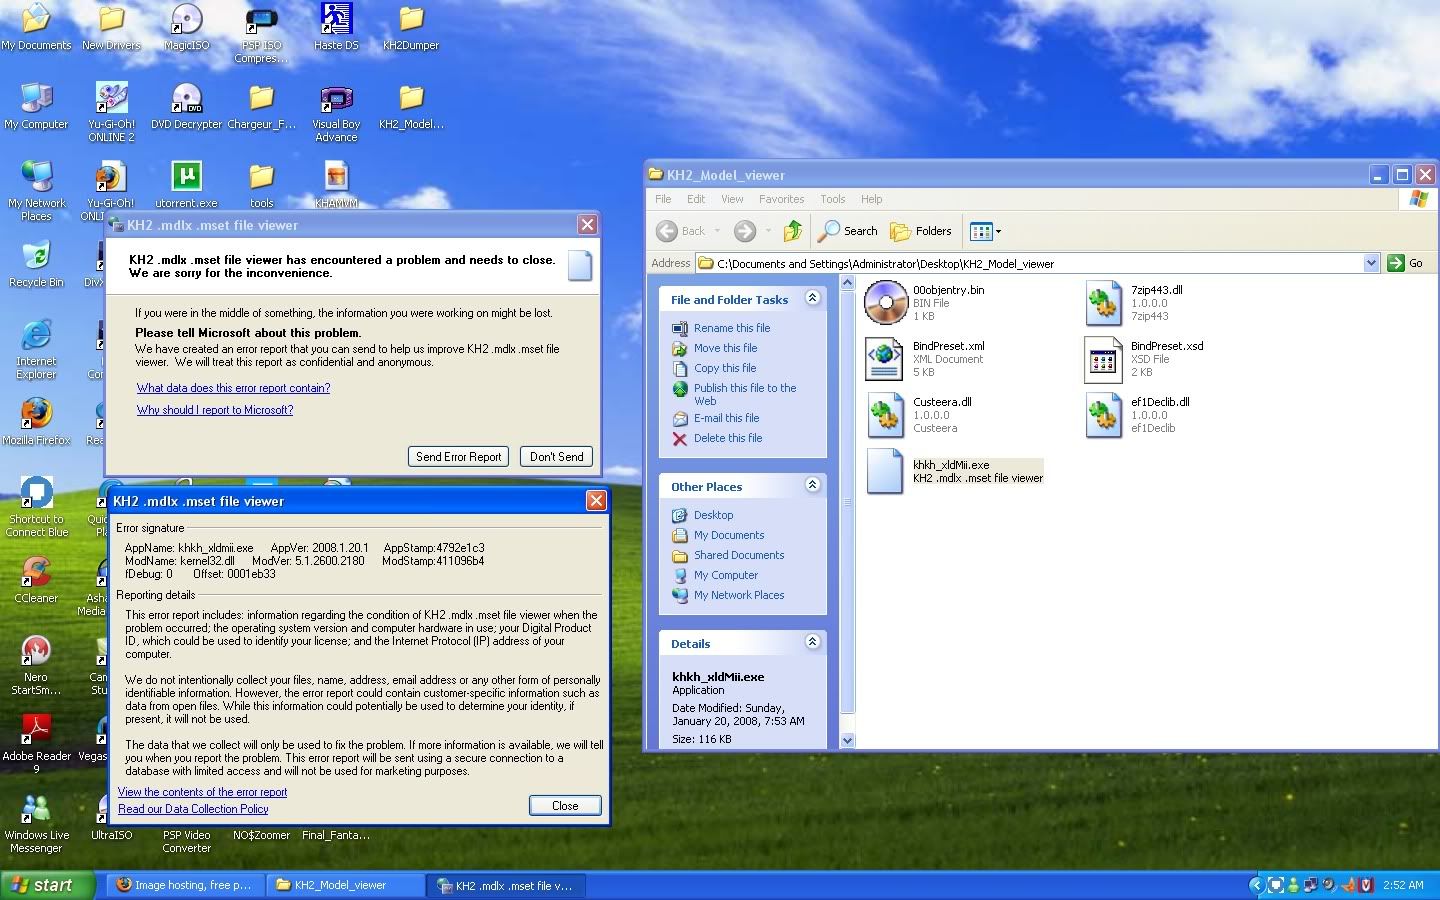Switch to KH2_Model_viewer taskbar button

[x=344, y=885]
